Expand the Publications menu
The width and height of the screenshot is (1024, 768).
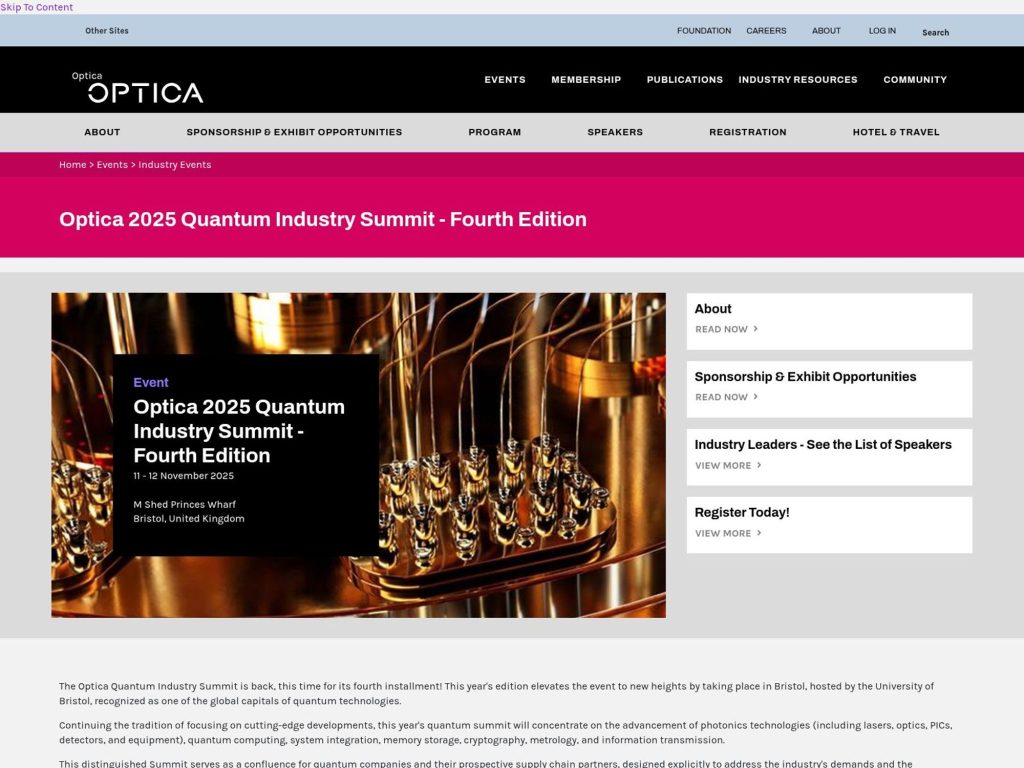tap(685, 79)
